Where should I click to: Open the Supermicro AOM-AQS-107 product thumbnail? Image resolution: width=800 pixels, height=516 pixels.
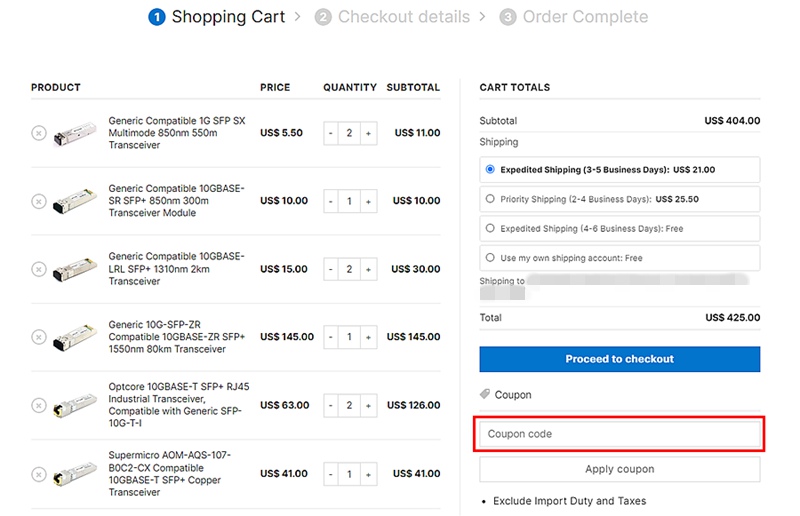pyautogui.click(x=75, y=474)
